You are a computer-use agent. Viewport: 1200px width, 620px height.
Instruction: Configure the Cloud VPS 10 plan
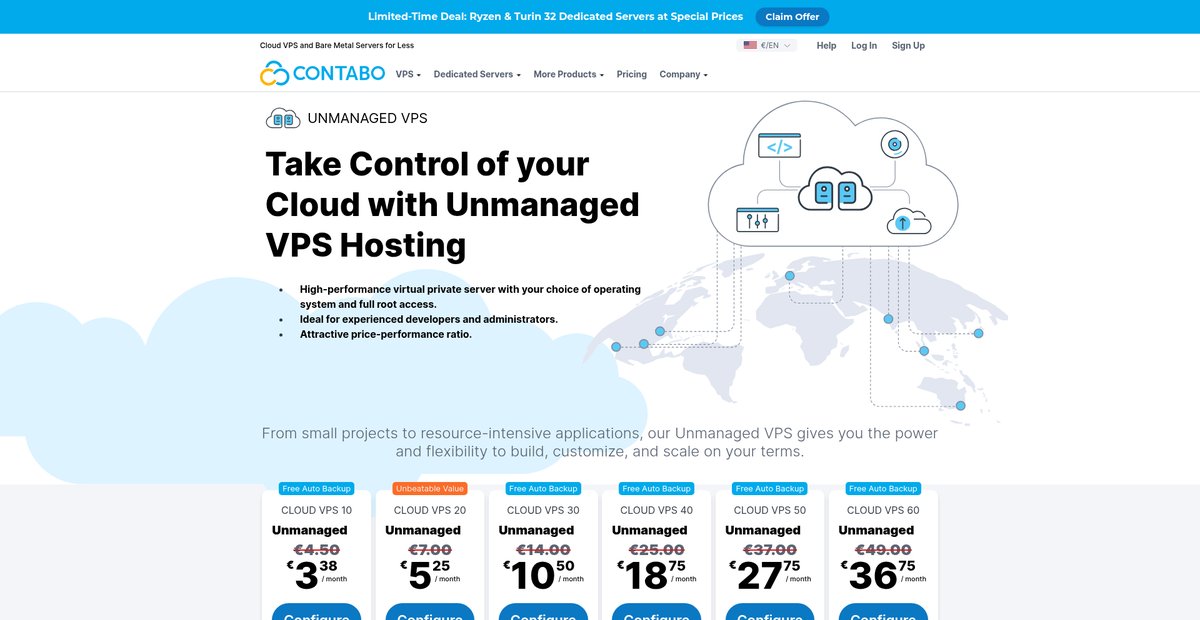(x=316, y=612)
